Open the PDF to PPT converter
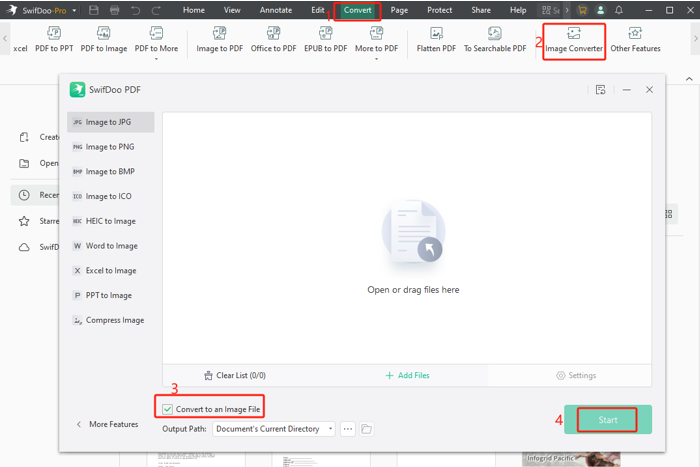The height and width of the screenshot is (467, 700). tap(54, 39)
